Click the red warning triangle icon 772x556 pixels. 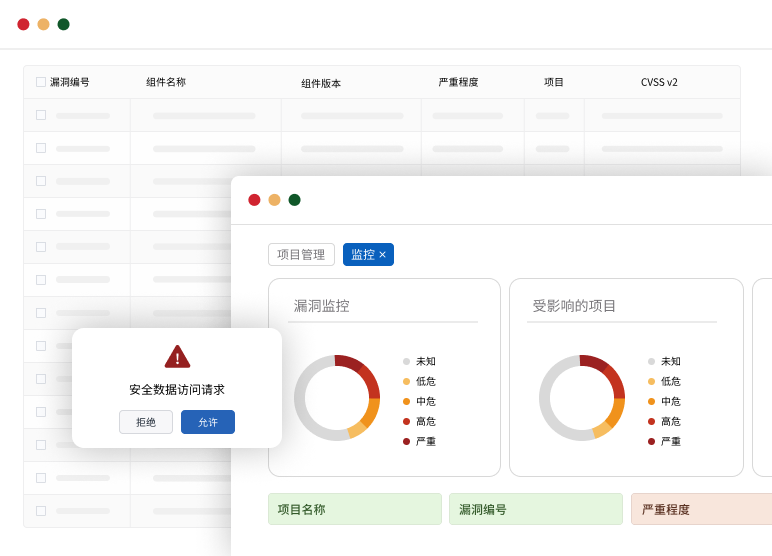(x=177, y=357)
